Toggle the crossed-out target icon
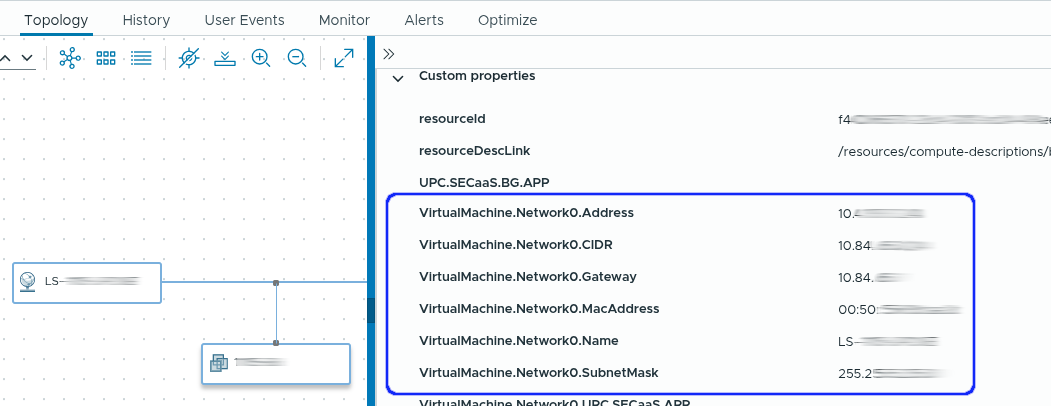This screenshot has height=406, width=1051. (188, 58)
